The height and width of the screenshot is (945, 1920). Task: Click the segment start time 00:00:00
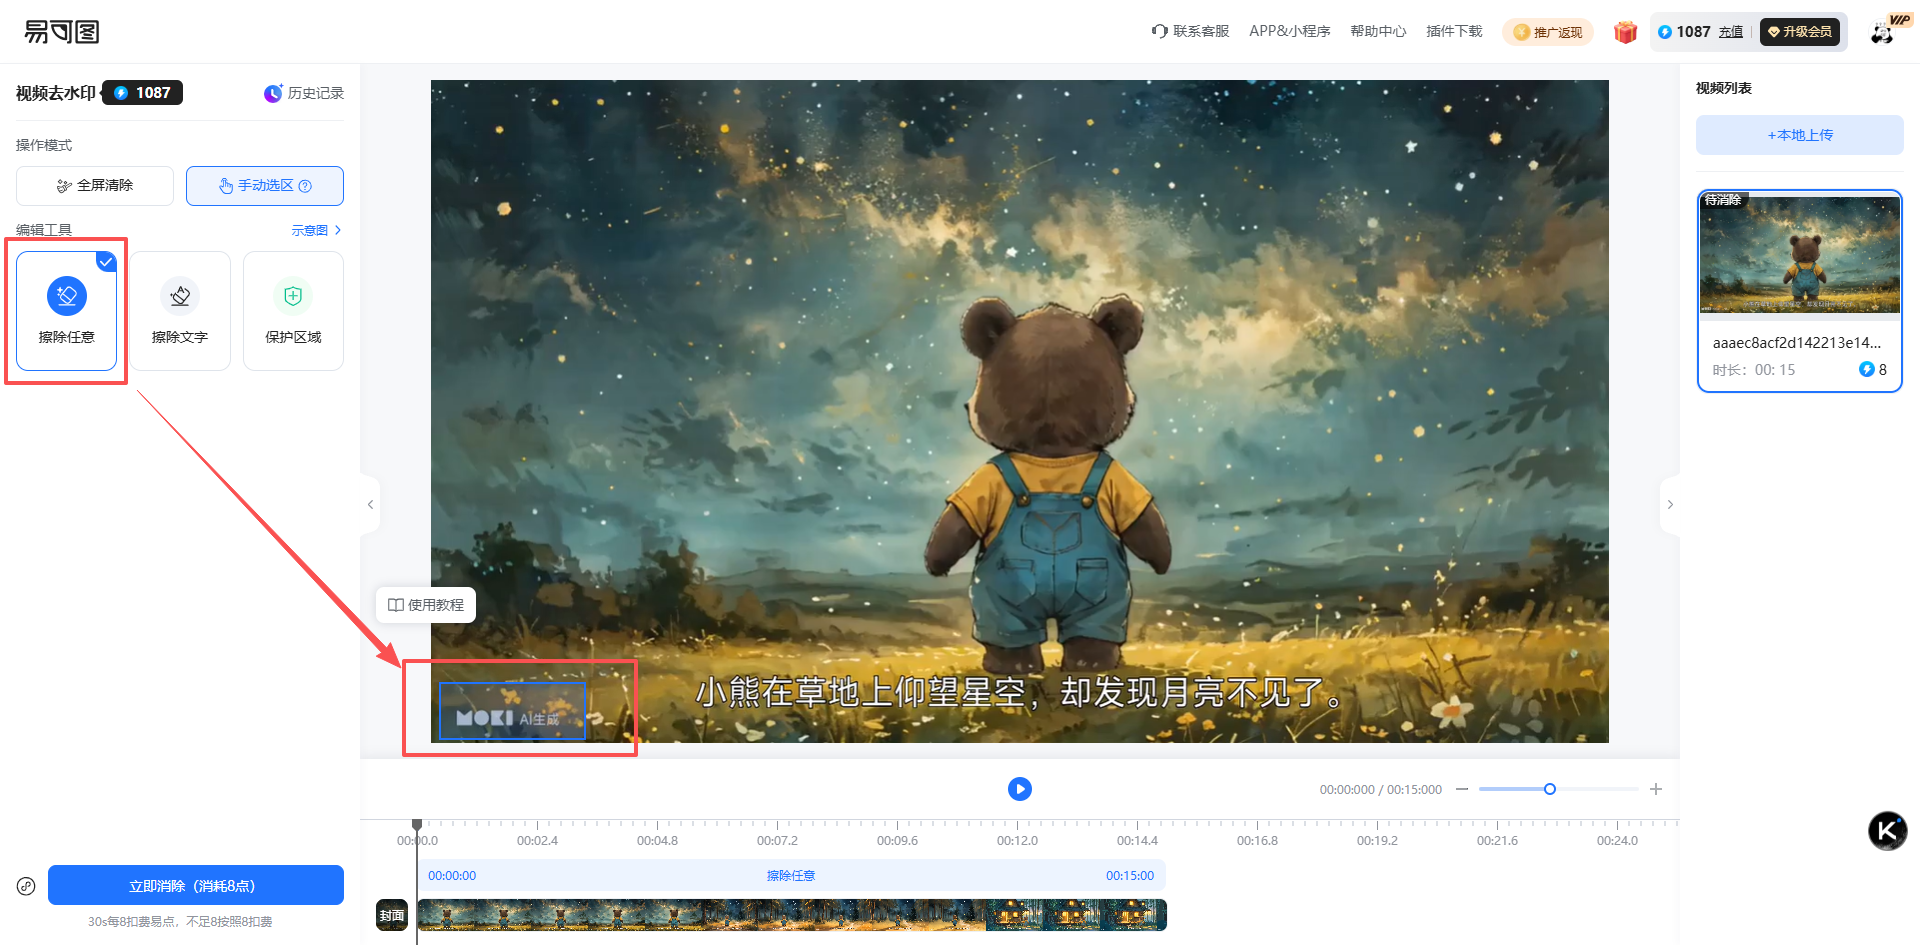point(452,876)
